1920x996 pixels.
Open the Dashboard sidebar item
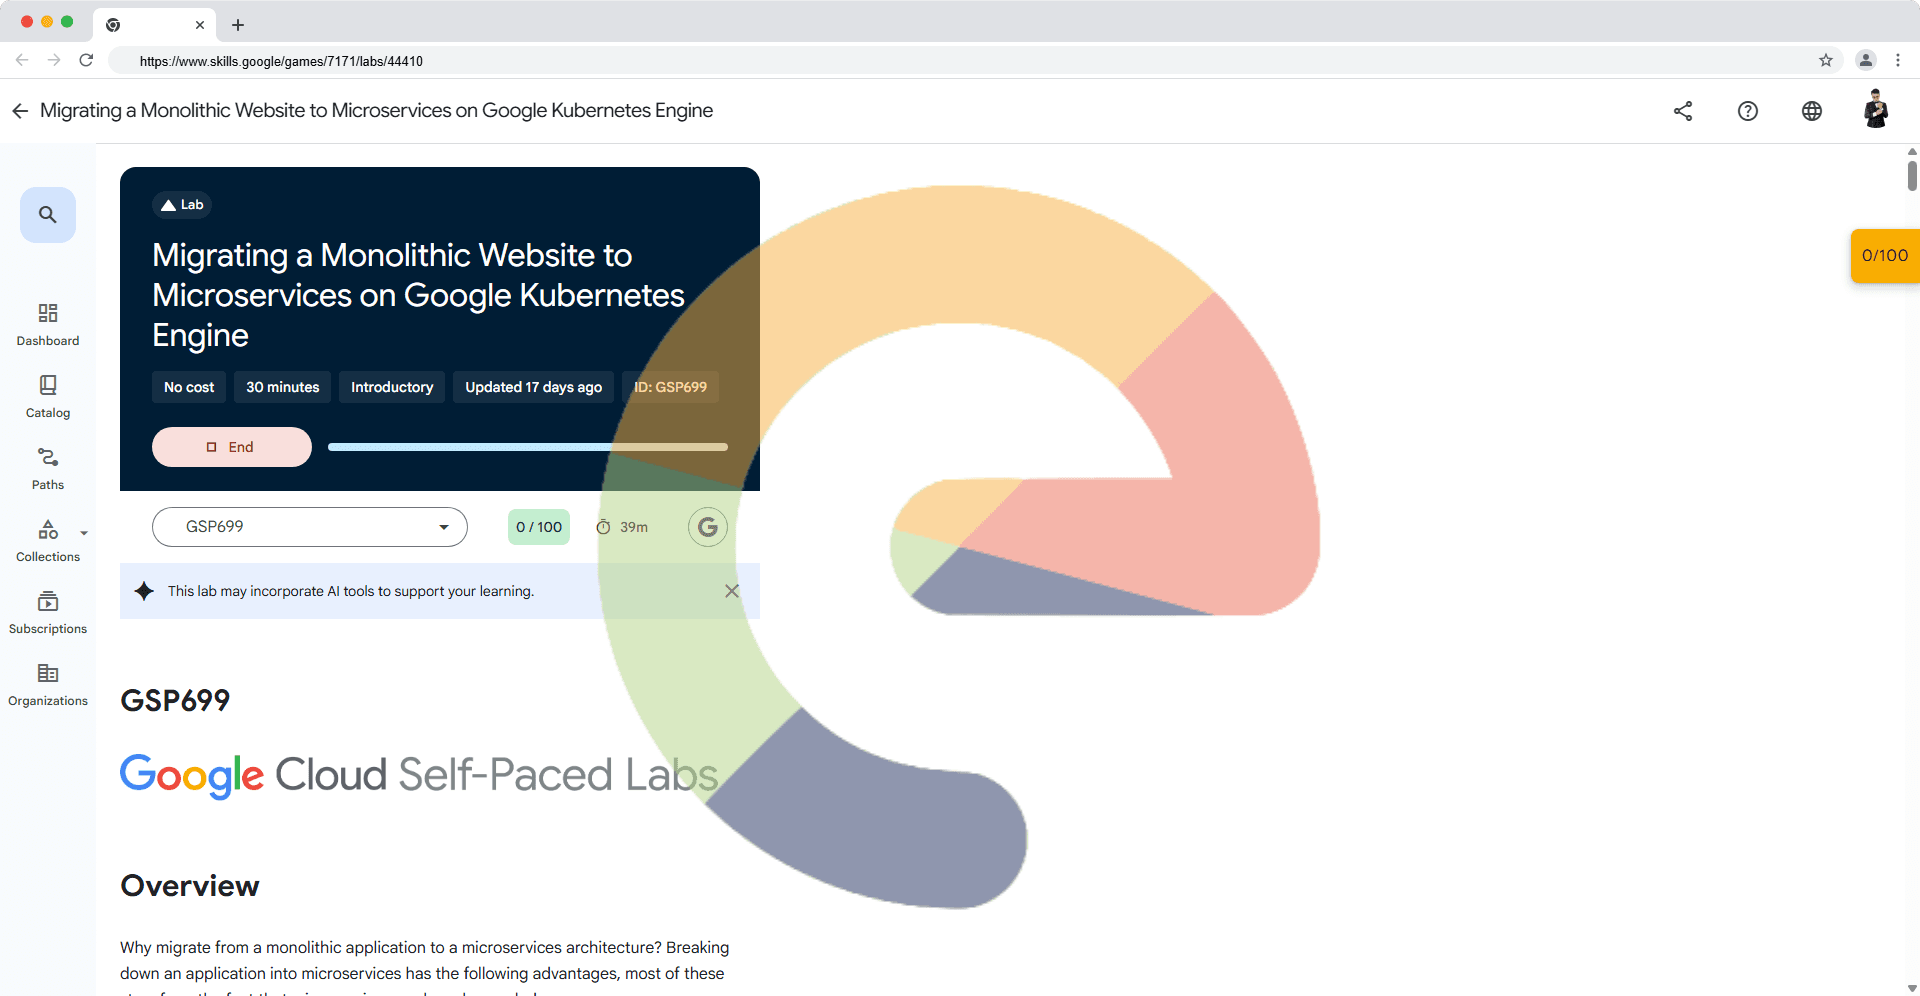pyautogui.click(x=48, y=325)
